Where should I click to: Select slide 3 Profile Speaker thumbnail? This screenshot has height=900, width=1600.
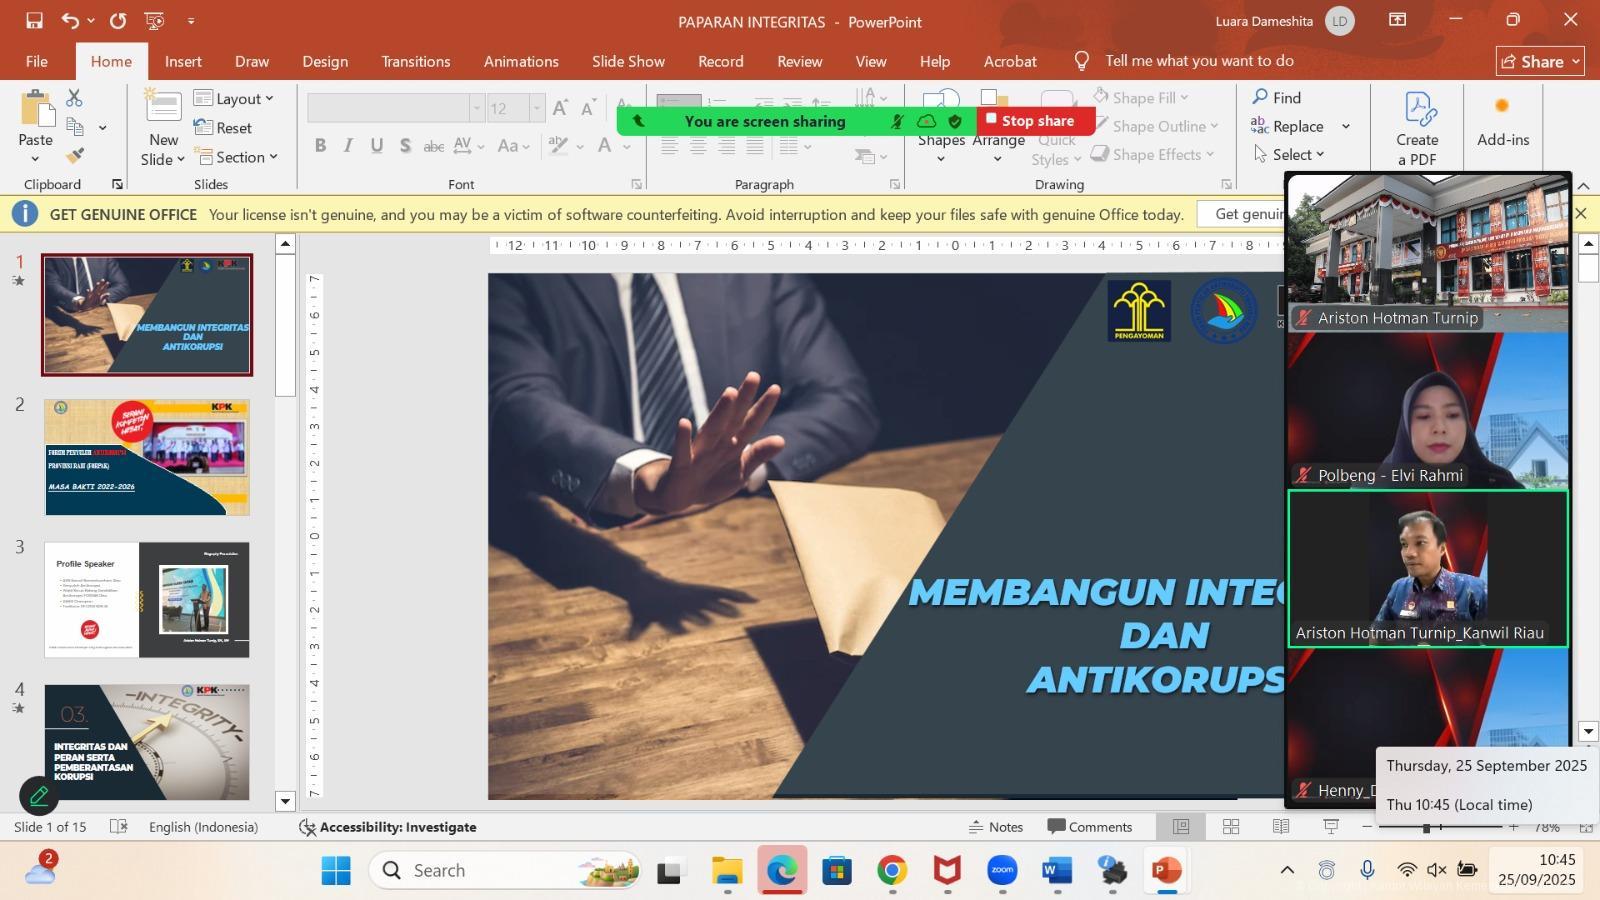[146, 600]
